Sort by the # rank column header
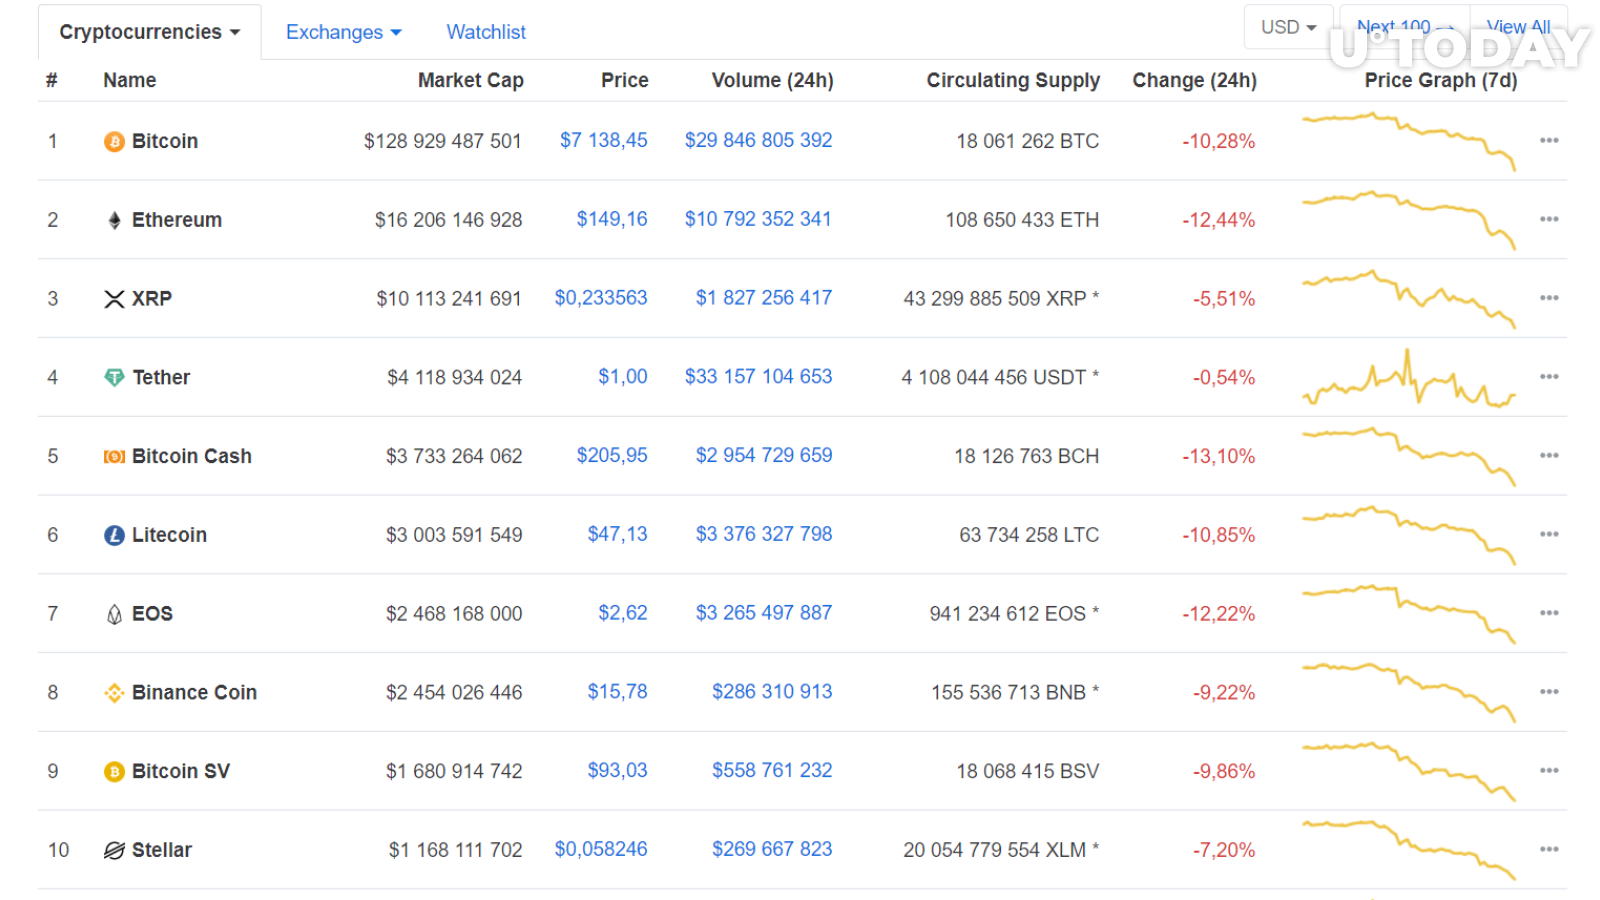Viewport: 1600px width, 900px height. 52,80
